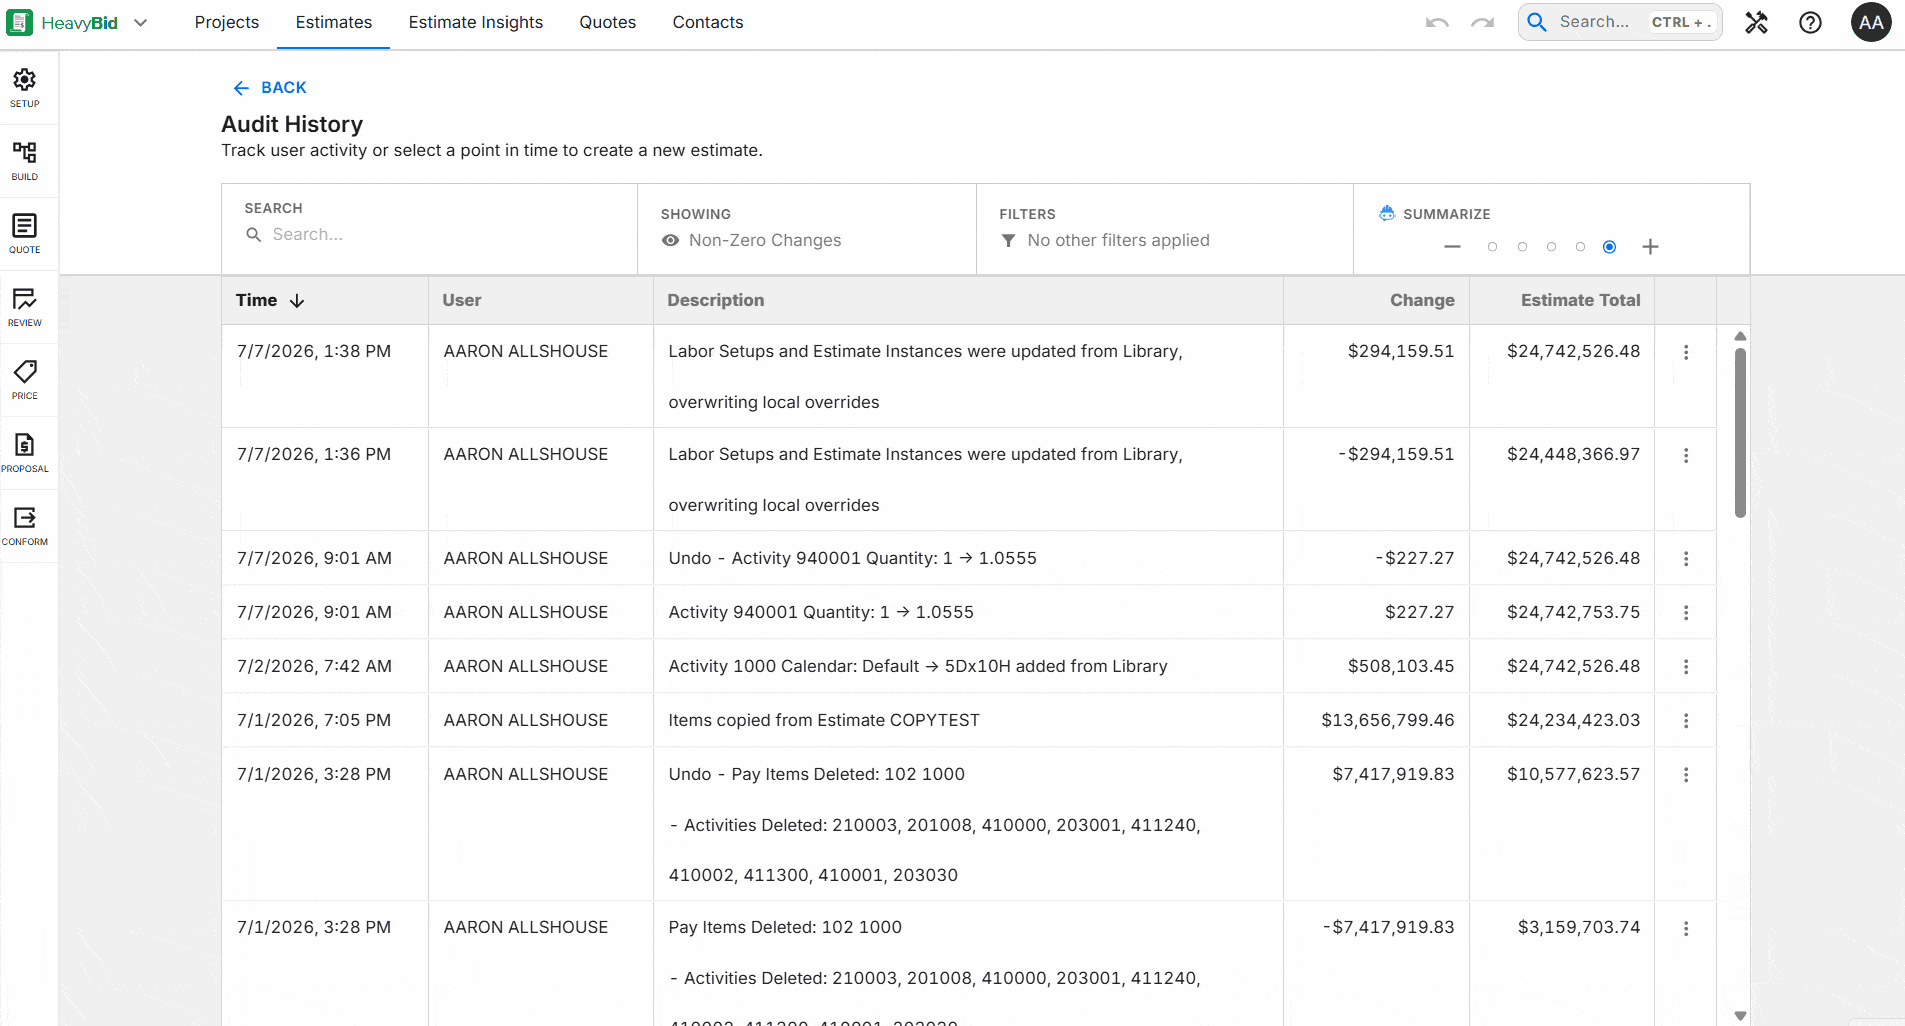Image resolution: width=1905 pixels, height=1026 pixels.
Task: Open the Price sidebar section
Action: tap(25, 380)
